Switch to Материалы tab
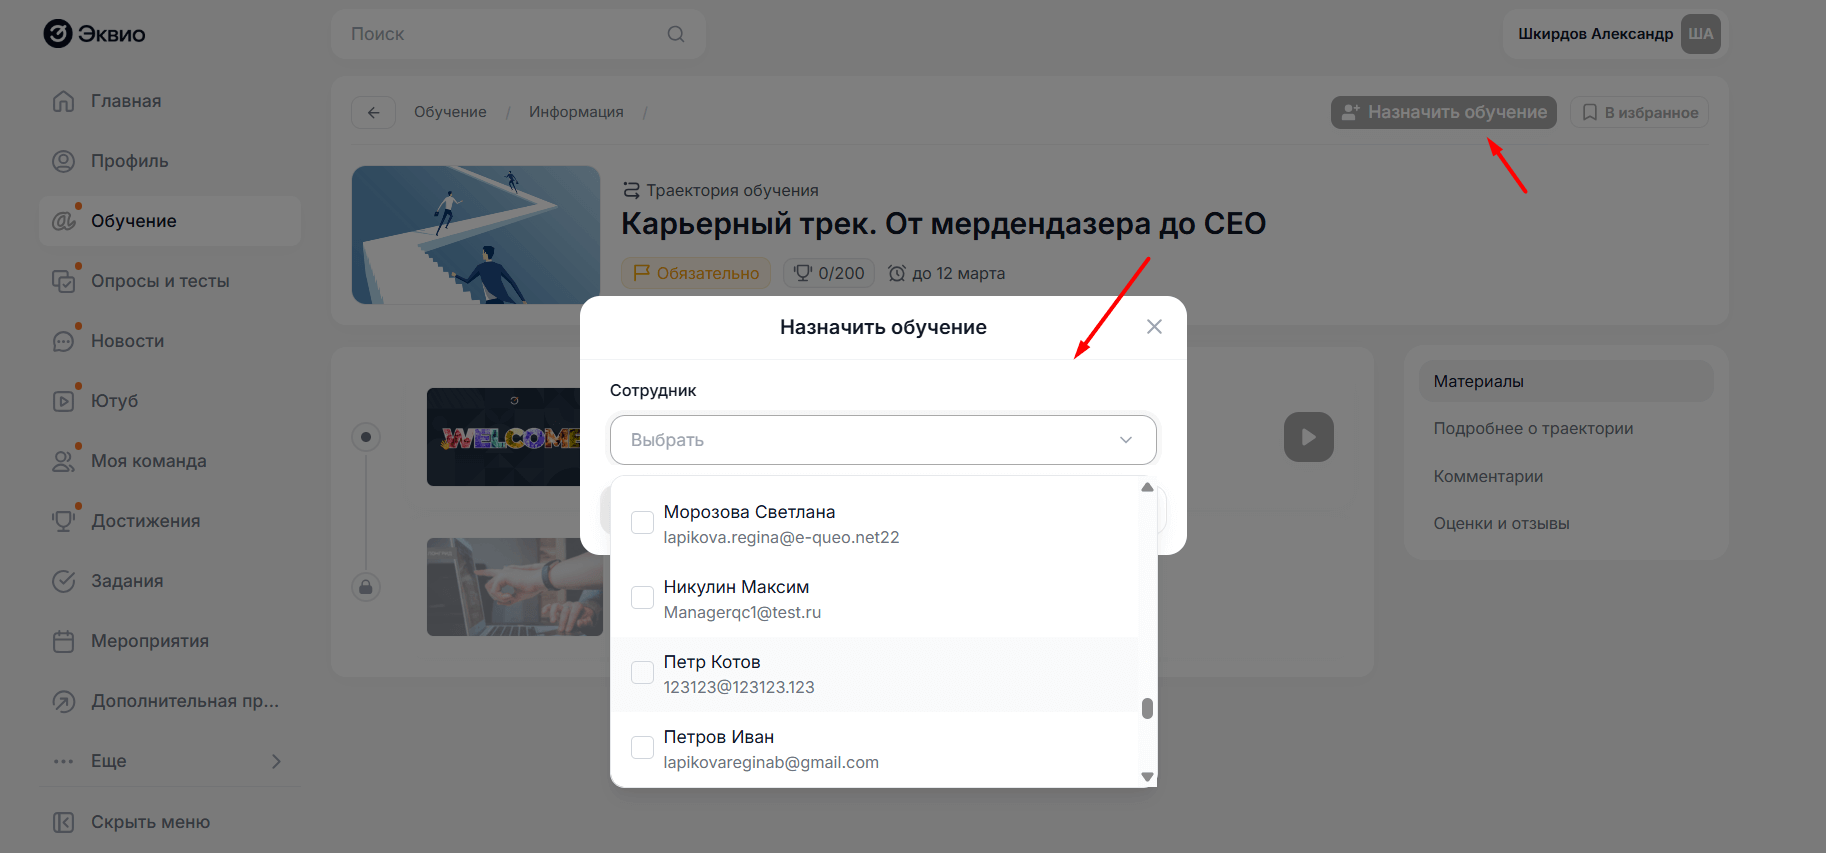 tap(1565, 381)
